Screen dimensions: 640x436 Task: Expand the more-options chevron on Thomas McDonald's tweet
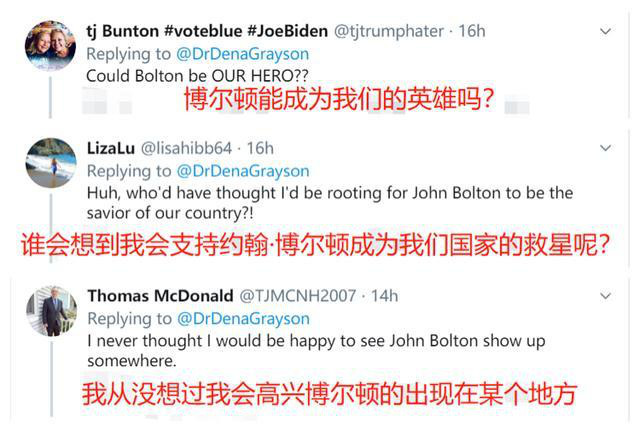pos(605,296)
